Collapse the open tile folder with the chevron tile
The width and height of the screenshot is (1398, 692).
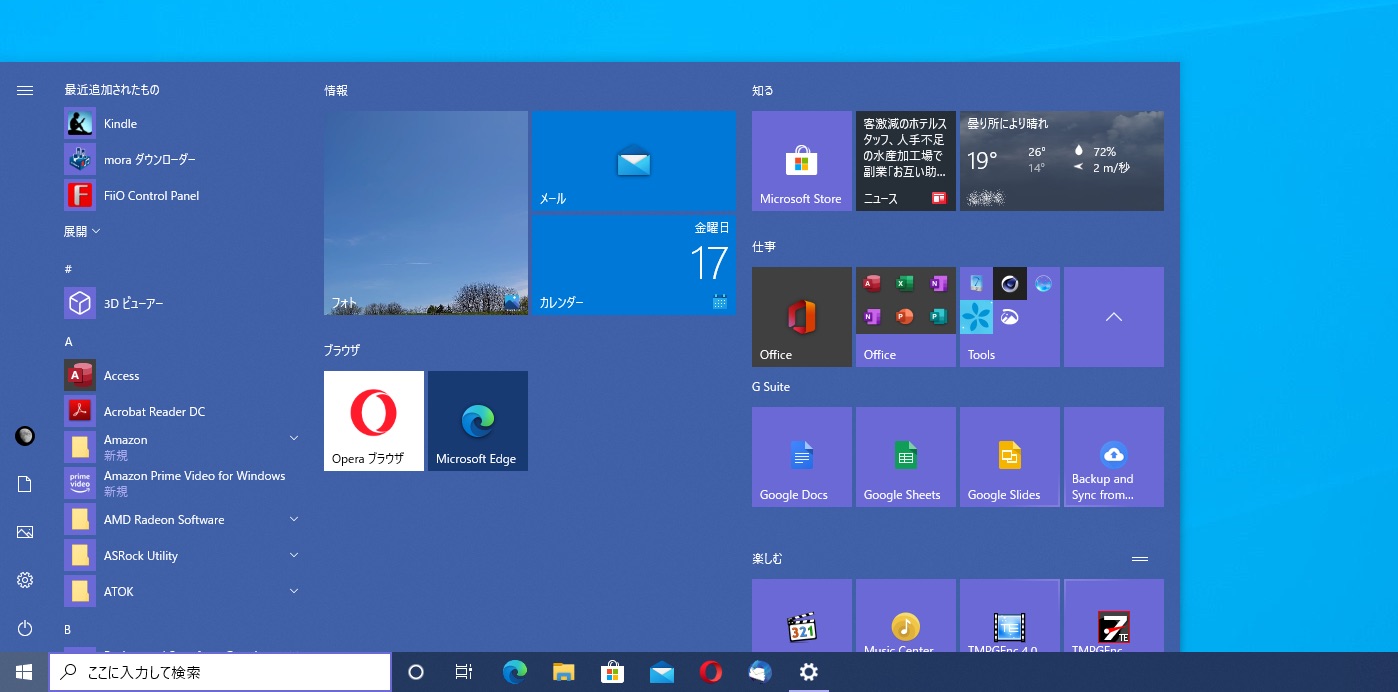click(1114, 317)
